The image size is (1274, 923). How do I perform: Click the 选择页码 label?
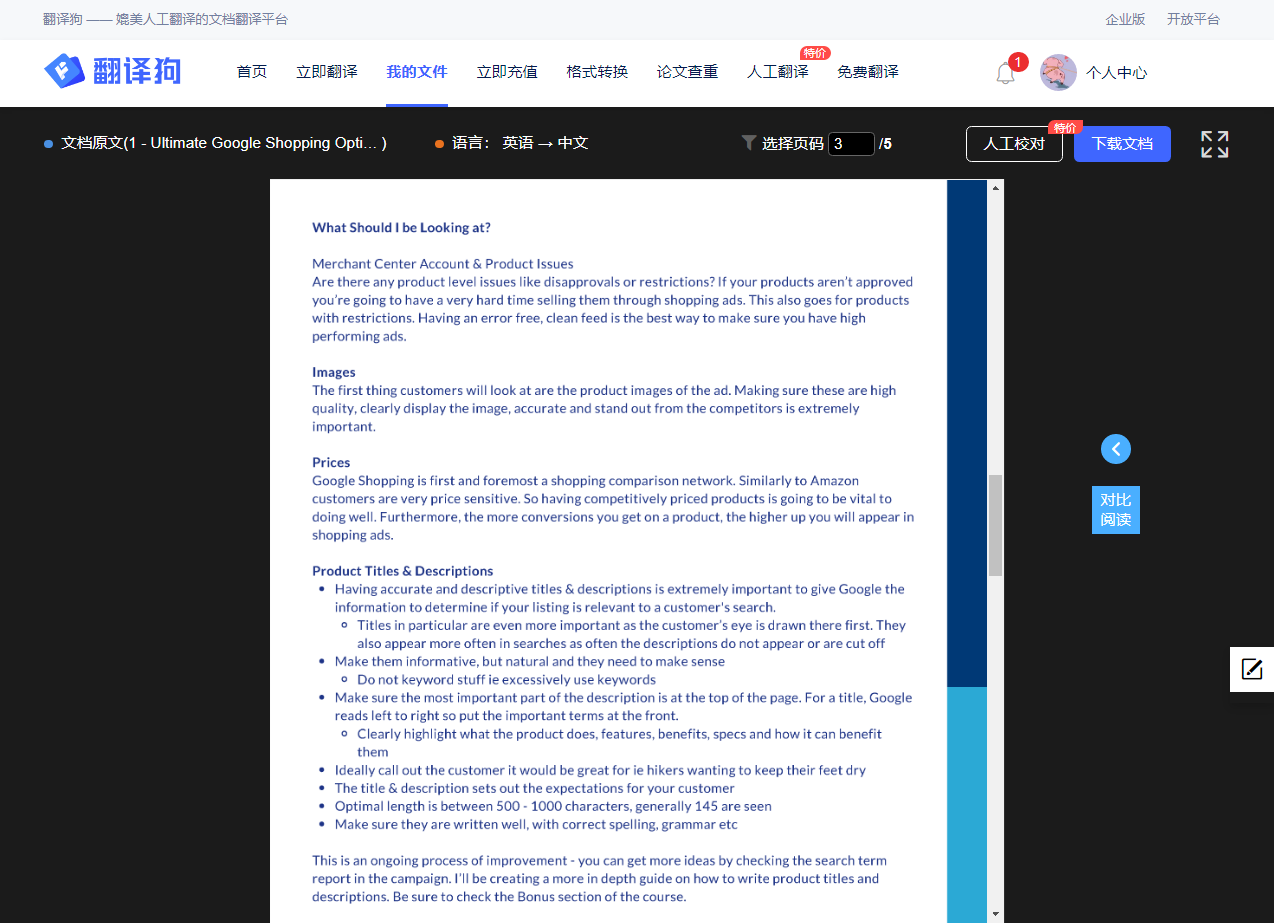tap(793, 144)
